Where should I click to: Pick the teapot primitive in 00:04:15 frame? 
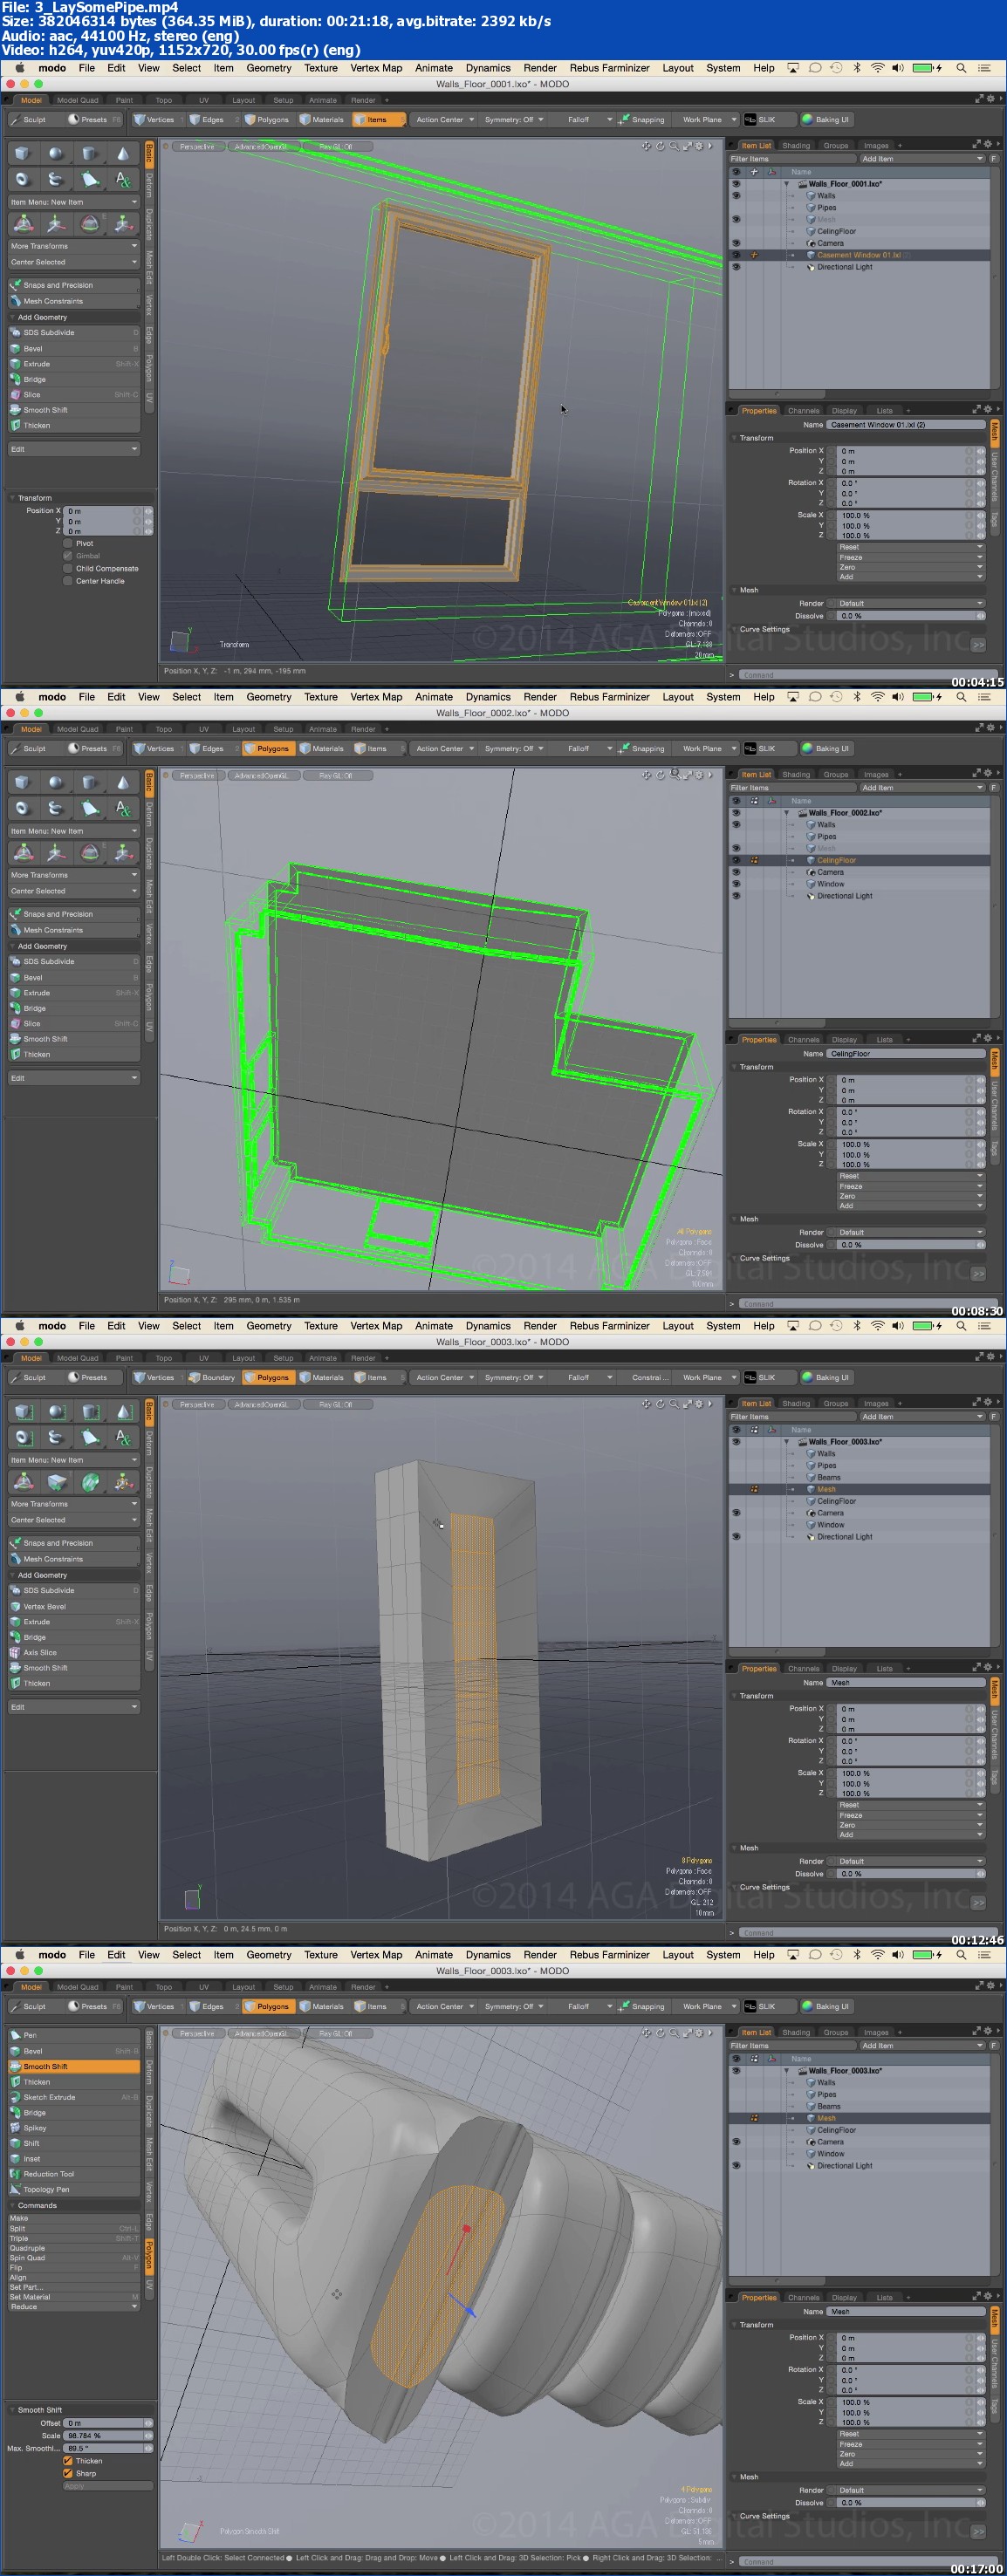(56, 179)
